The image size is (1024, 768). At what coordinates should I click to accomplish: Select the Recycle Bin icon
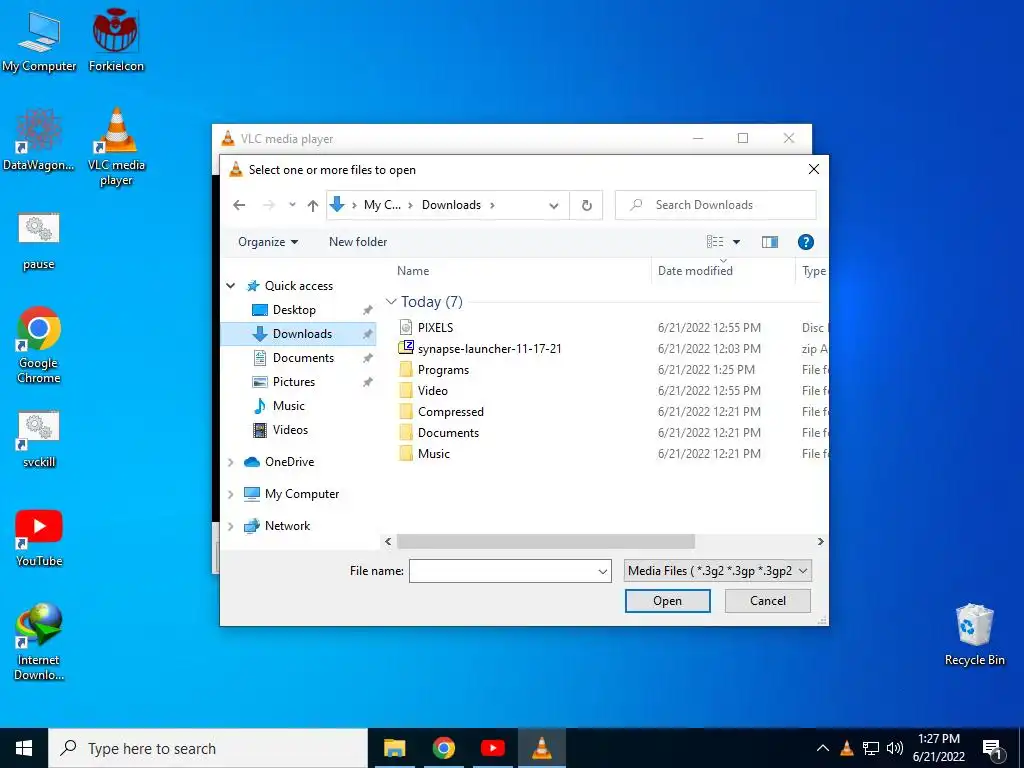(974, 635)
